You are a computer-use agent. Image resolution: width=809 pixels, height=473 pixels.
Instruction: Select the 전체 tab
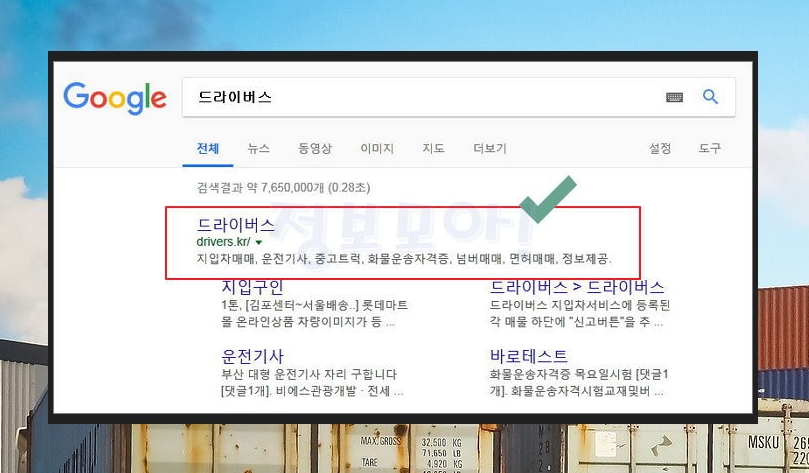[x=208, y=149]
